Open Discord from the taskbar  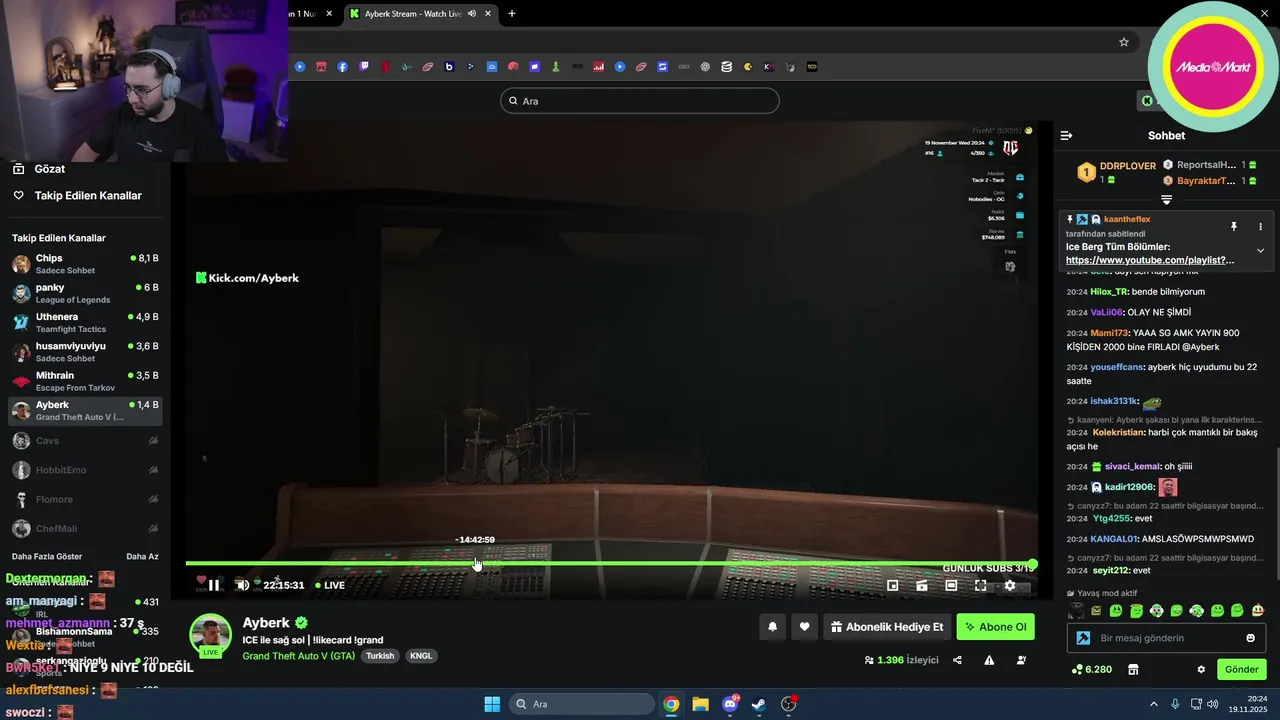(x=730, y=704)
